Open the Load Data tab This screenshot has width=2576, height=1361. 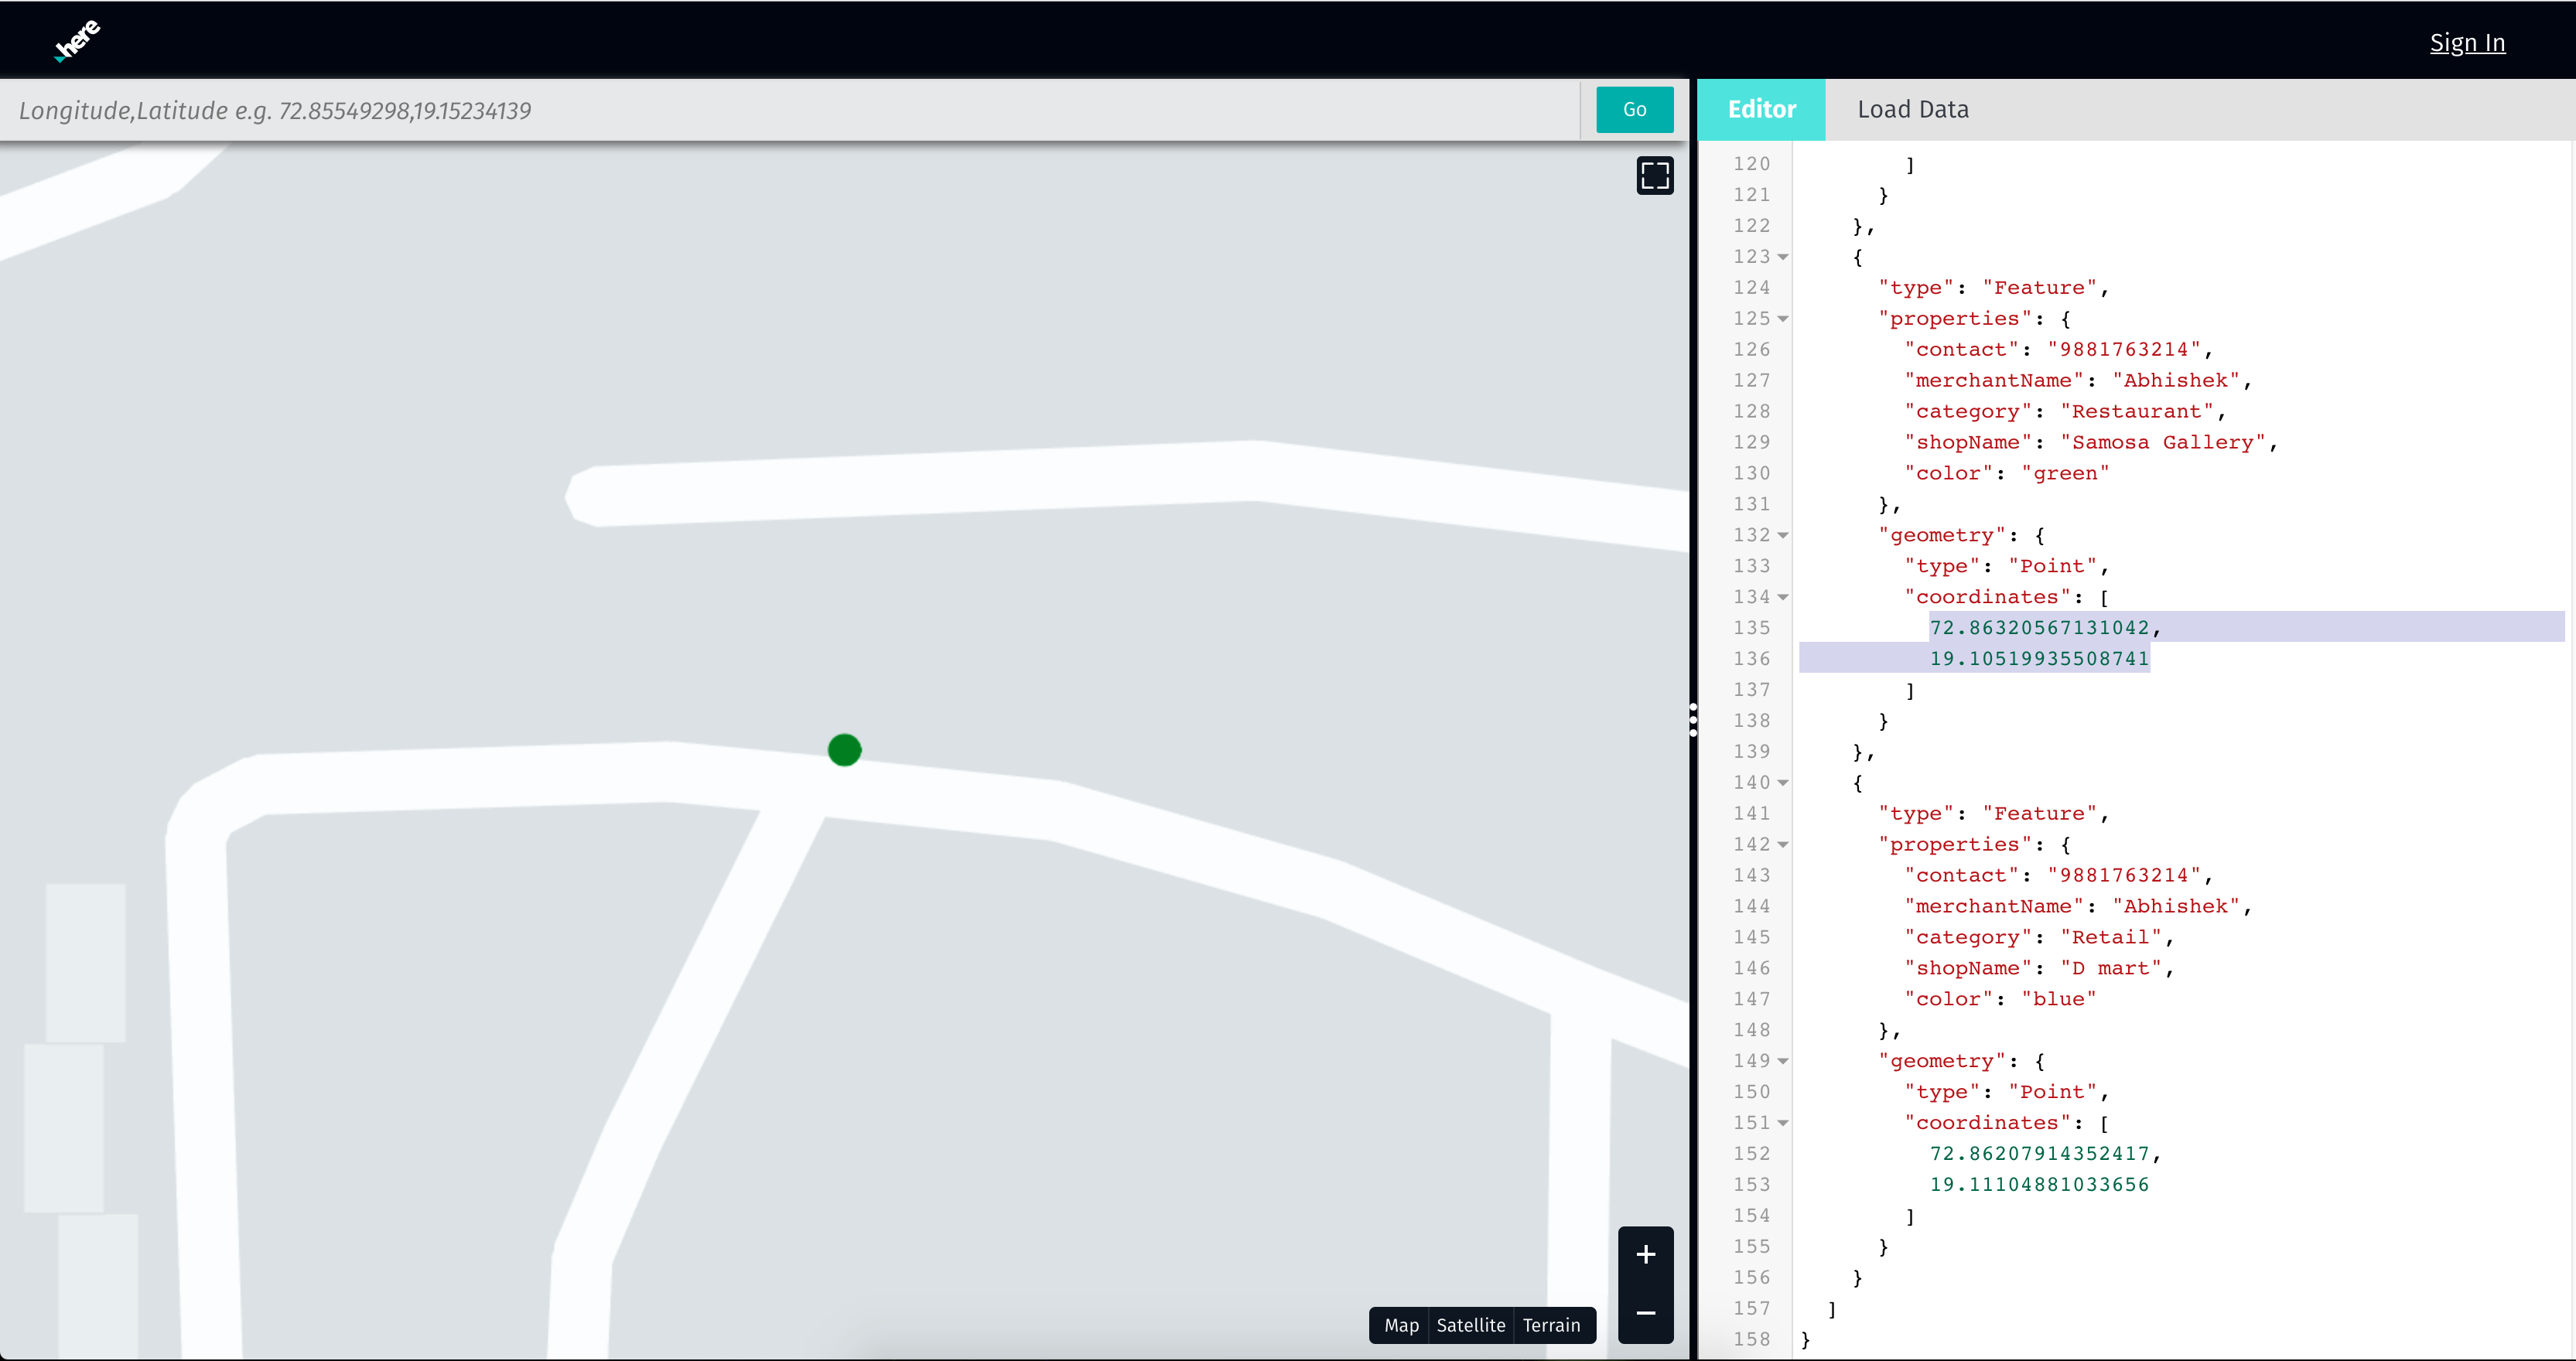tap(1912, 109)
